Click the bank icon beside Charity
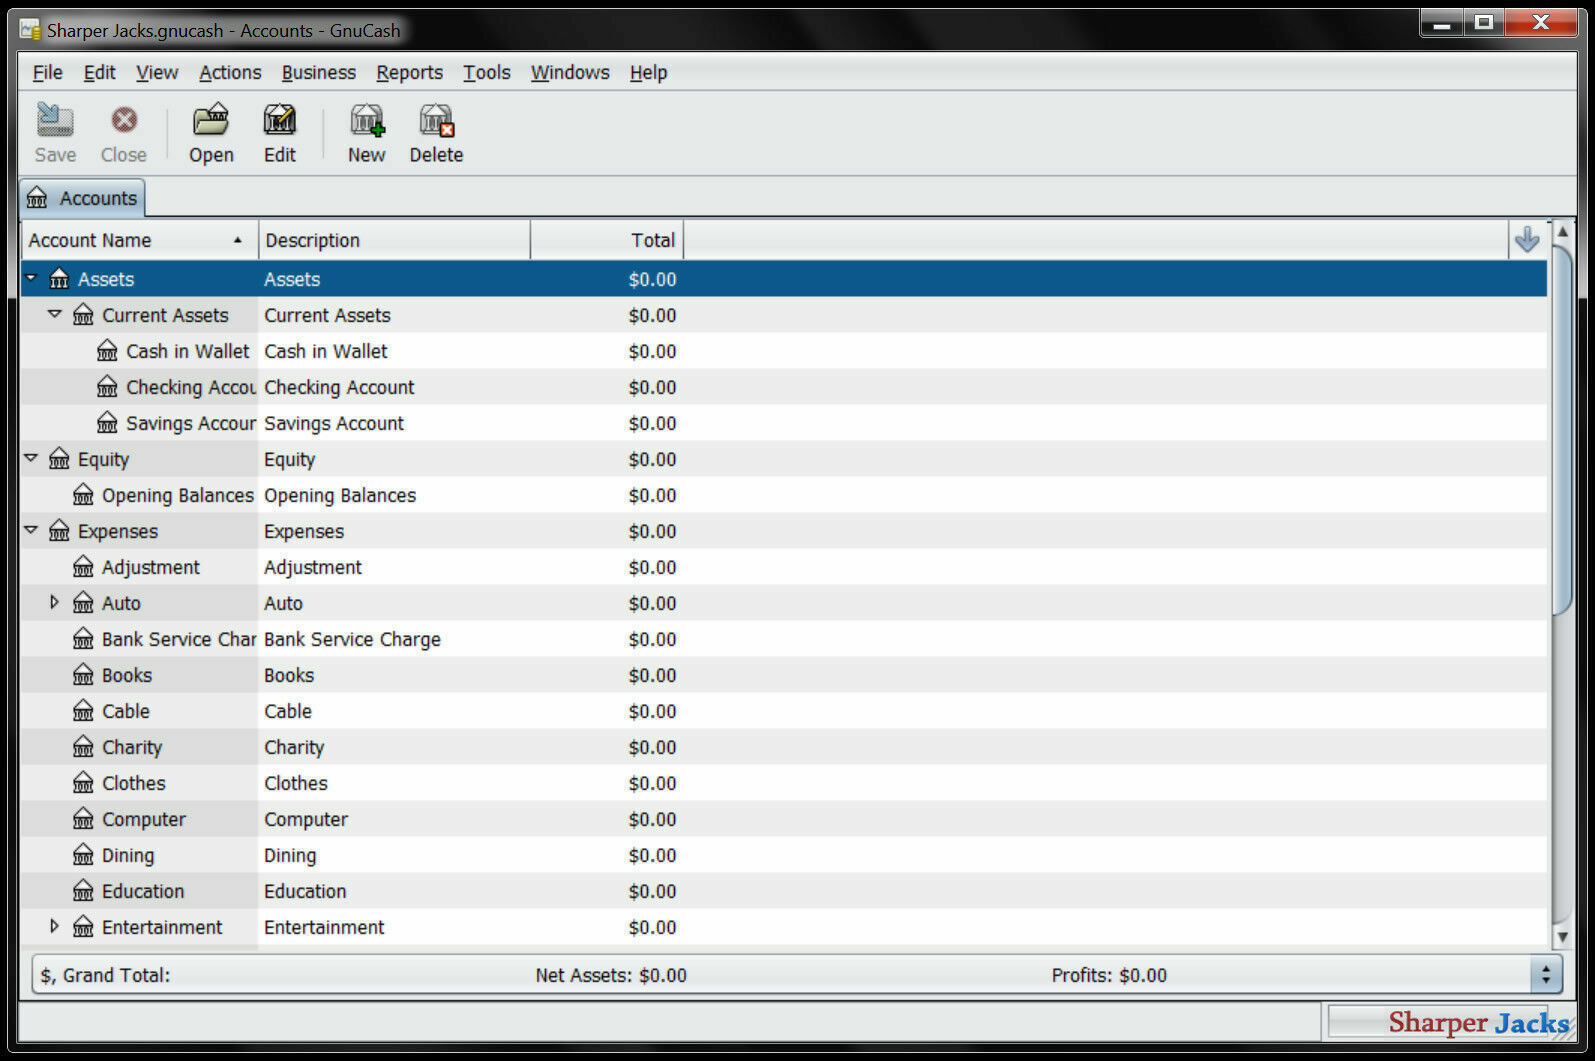Image resolution: width=1595 pixels, height=1061 pixels. [83, 747]
